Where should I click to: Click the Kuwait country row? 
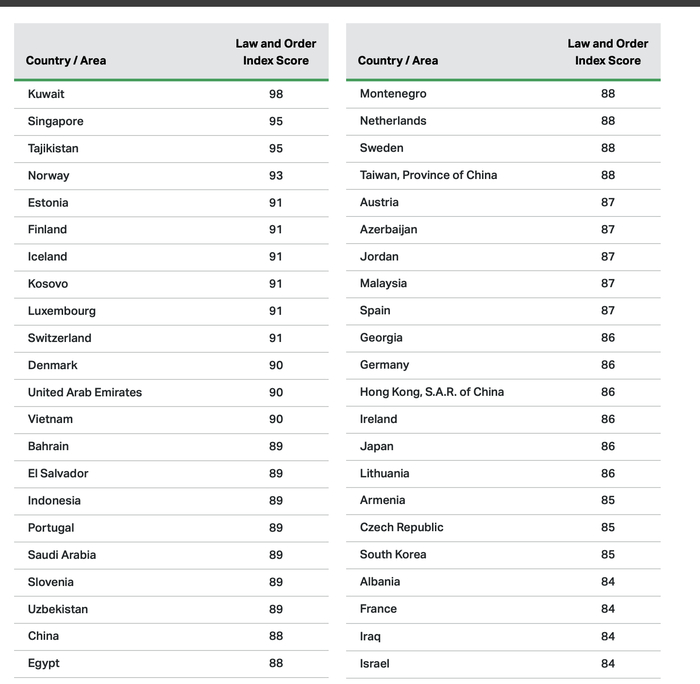coord(46,94)
